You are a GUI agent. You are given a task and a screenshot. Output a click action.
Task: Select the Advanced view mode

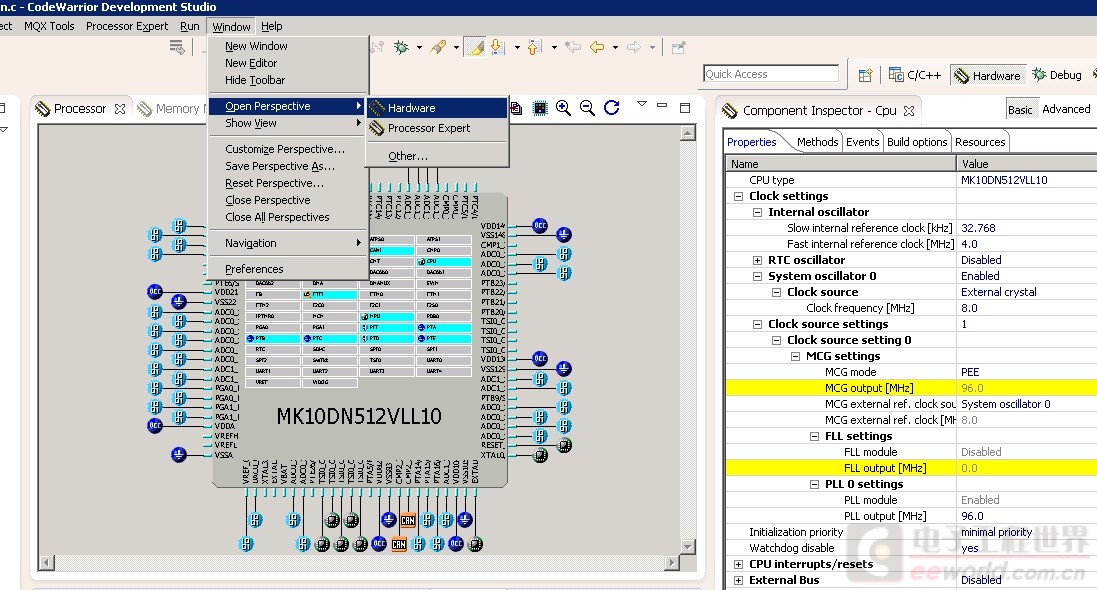1066,109
